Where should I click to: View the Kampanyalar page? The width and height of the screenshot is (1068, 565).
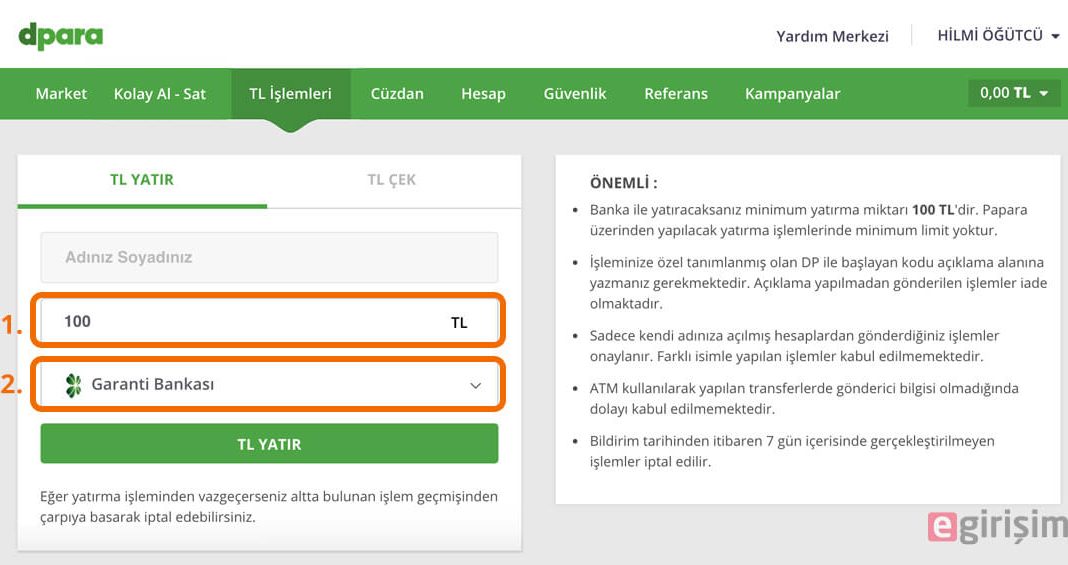[792, 94]
